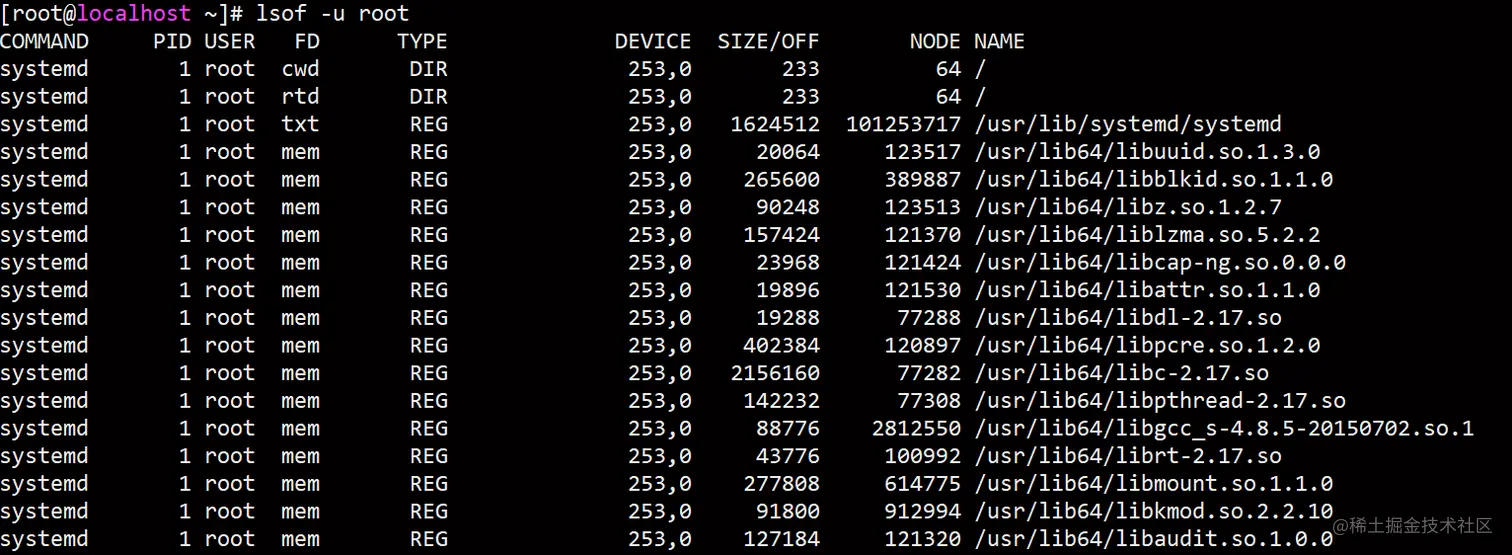Click the command text 'lsof -u root'
The width and height of the screenshot is (1512, 555).
pyautogui.click(x=333, y=14)
